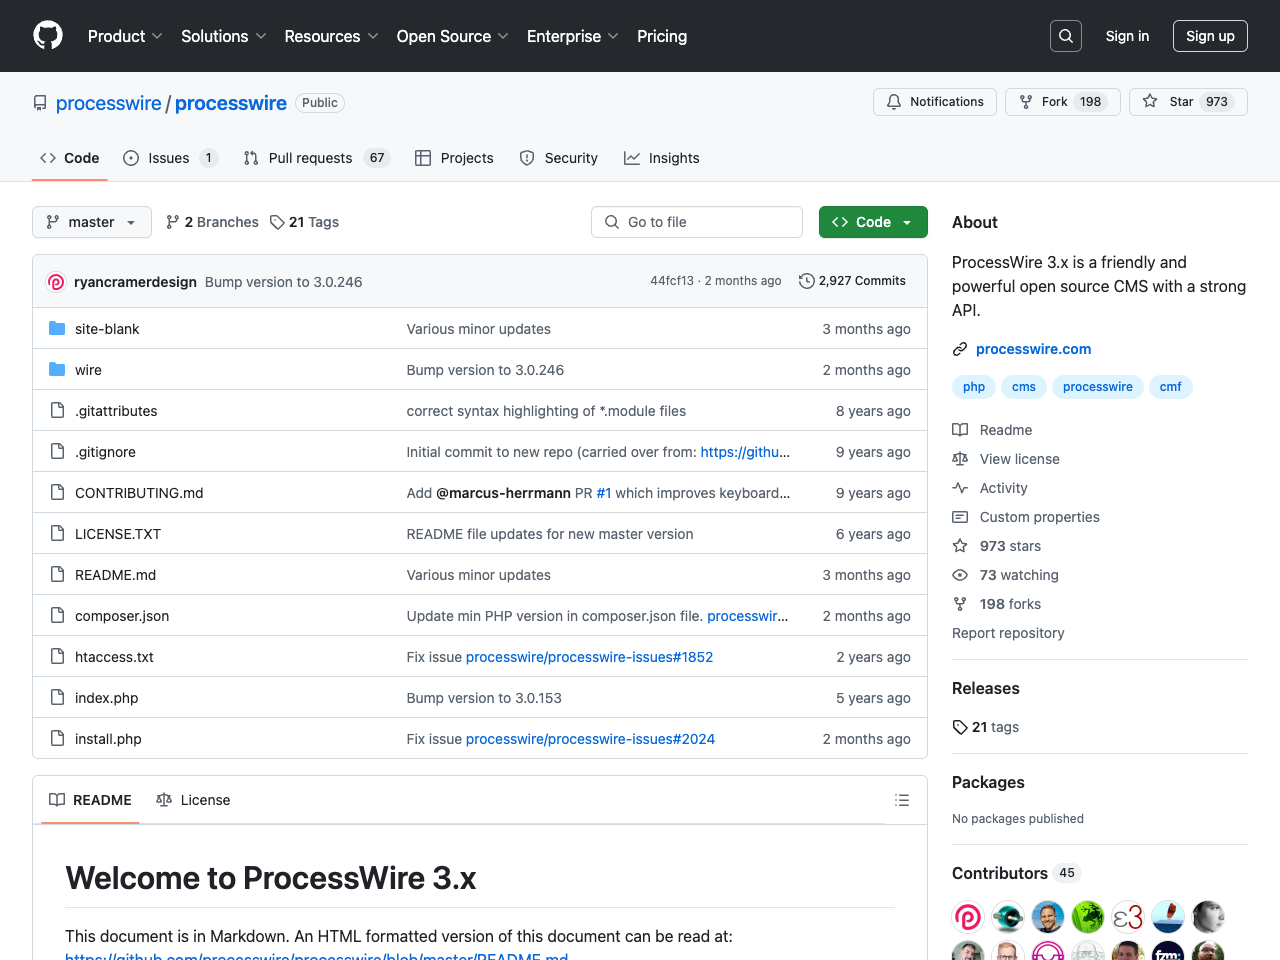
Task: Click the fork icon beside 198 forks
Action: [960, 604]
